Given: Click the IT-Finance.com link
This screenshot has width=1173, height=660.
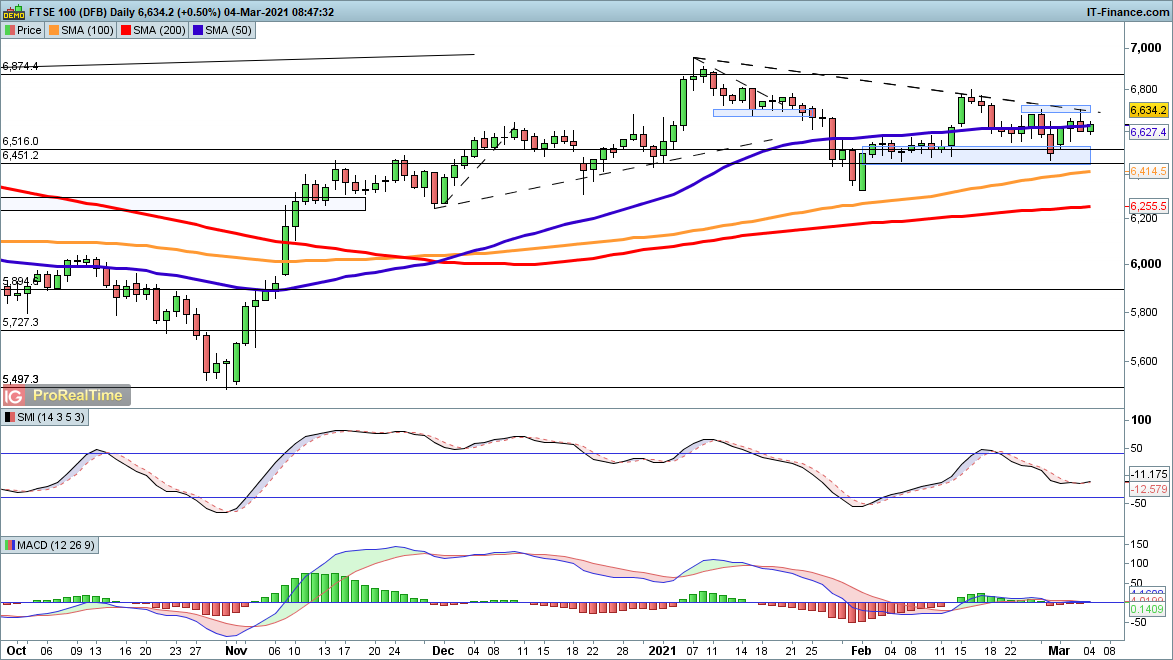Looking at the screenshot, I should pos(1126,12).
